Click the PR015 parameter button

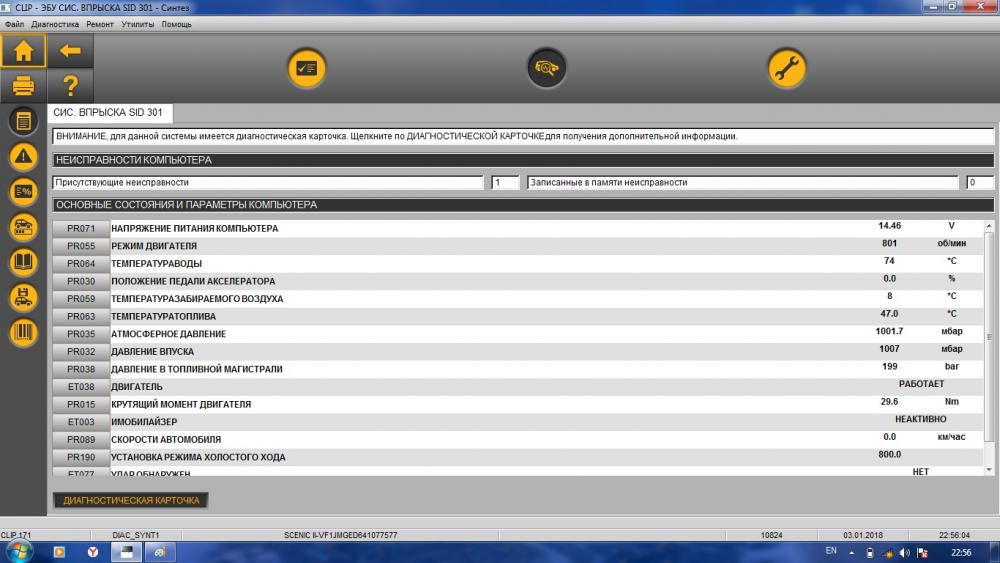click(x=81, y=404)
